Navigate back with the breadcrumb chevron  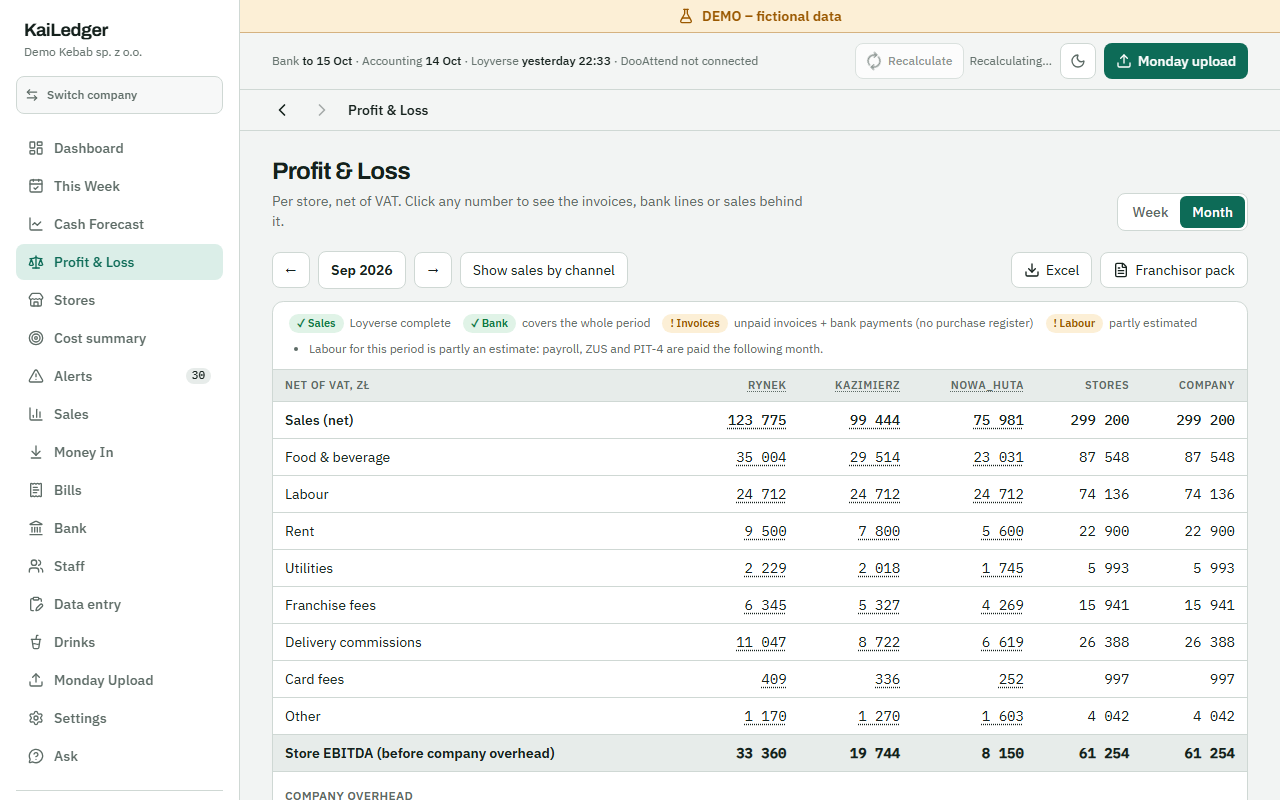(282, 110)
